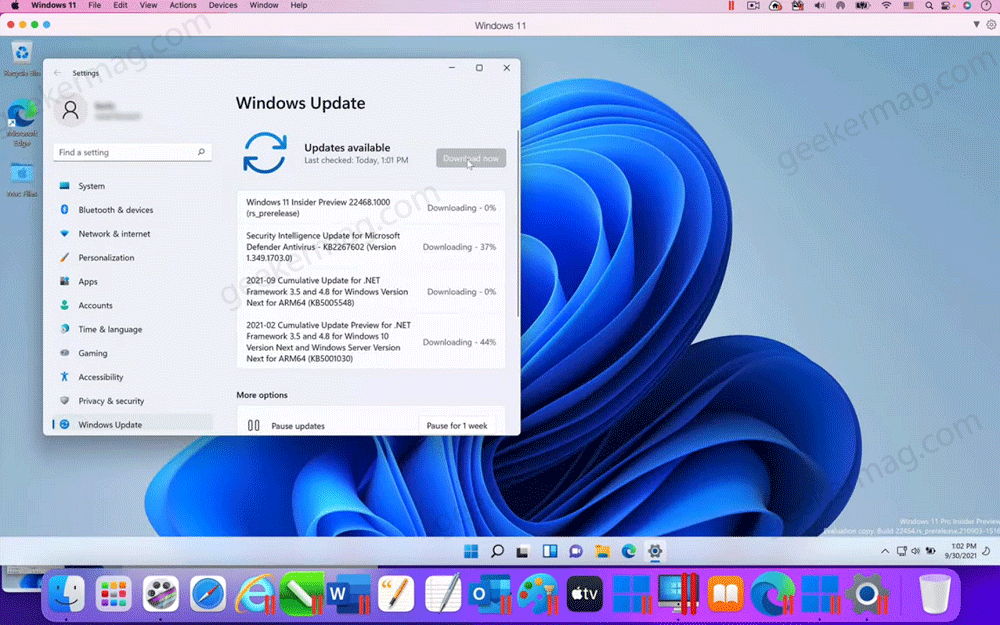Open the Edit menu

(x=120, y=5)
